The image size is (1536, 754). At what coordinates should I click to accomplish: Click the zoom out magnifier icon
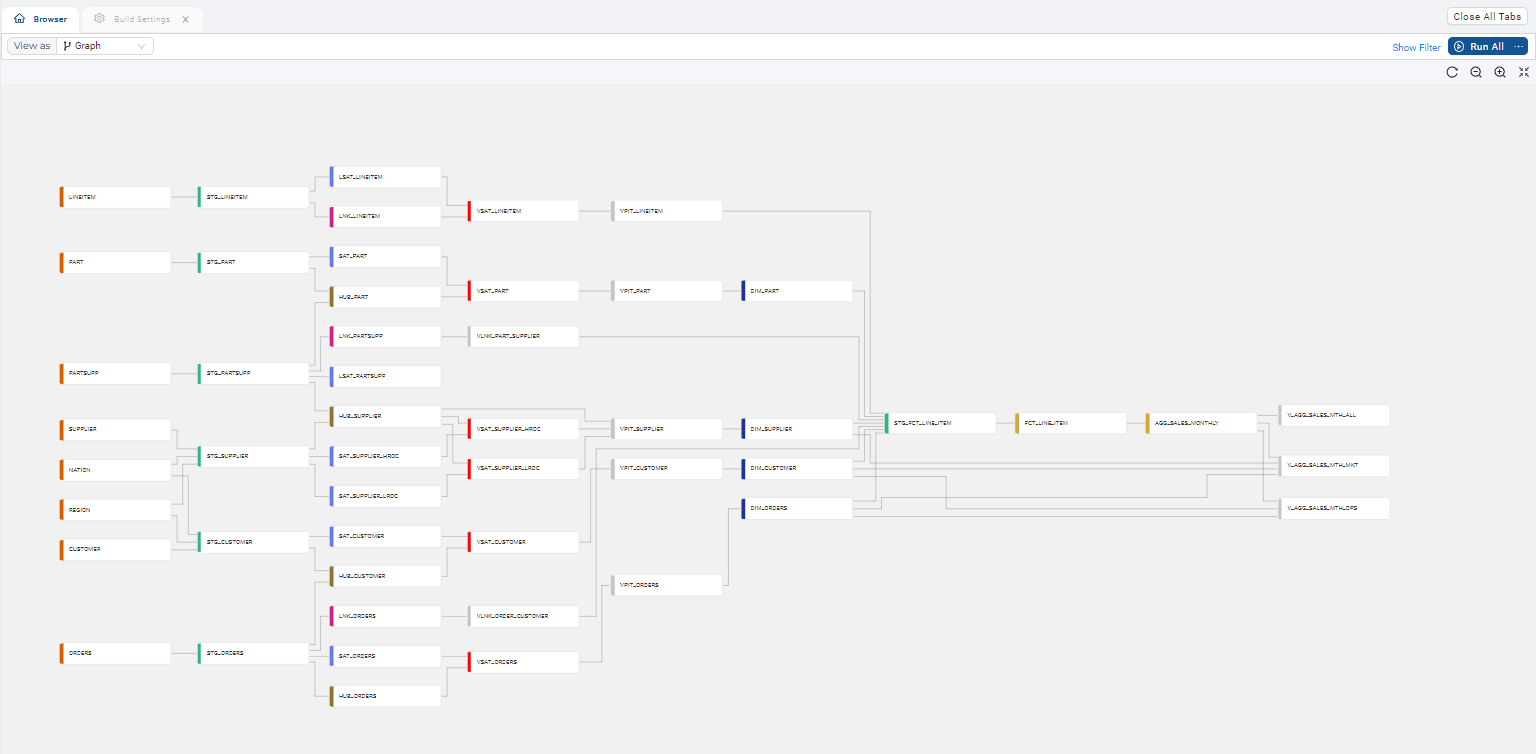click(1476, 72)
